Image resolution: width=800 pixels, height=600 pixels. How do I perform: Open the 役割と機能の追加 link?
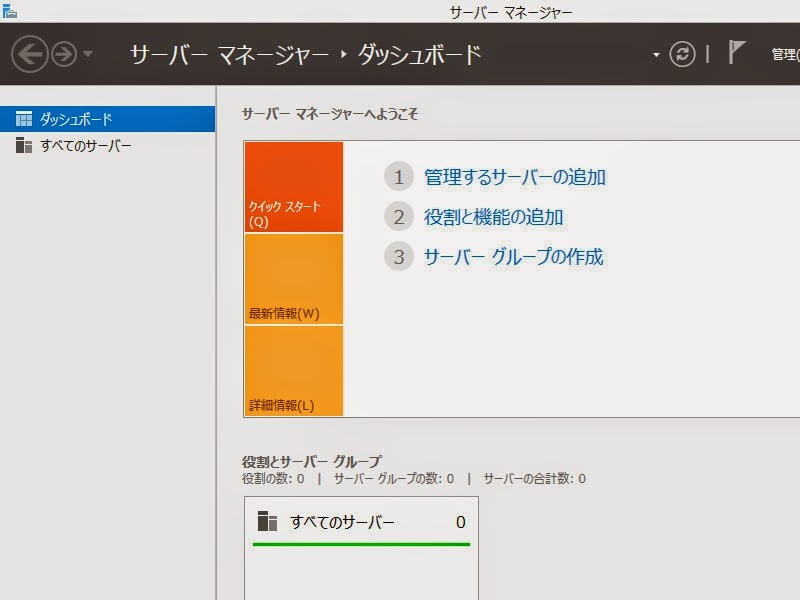click(493, 217)
